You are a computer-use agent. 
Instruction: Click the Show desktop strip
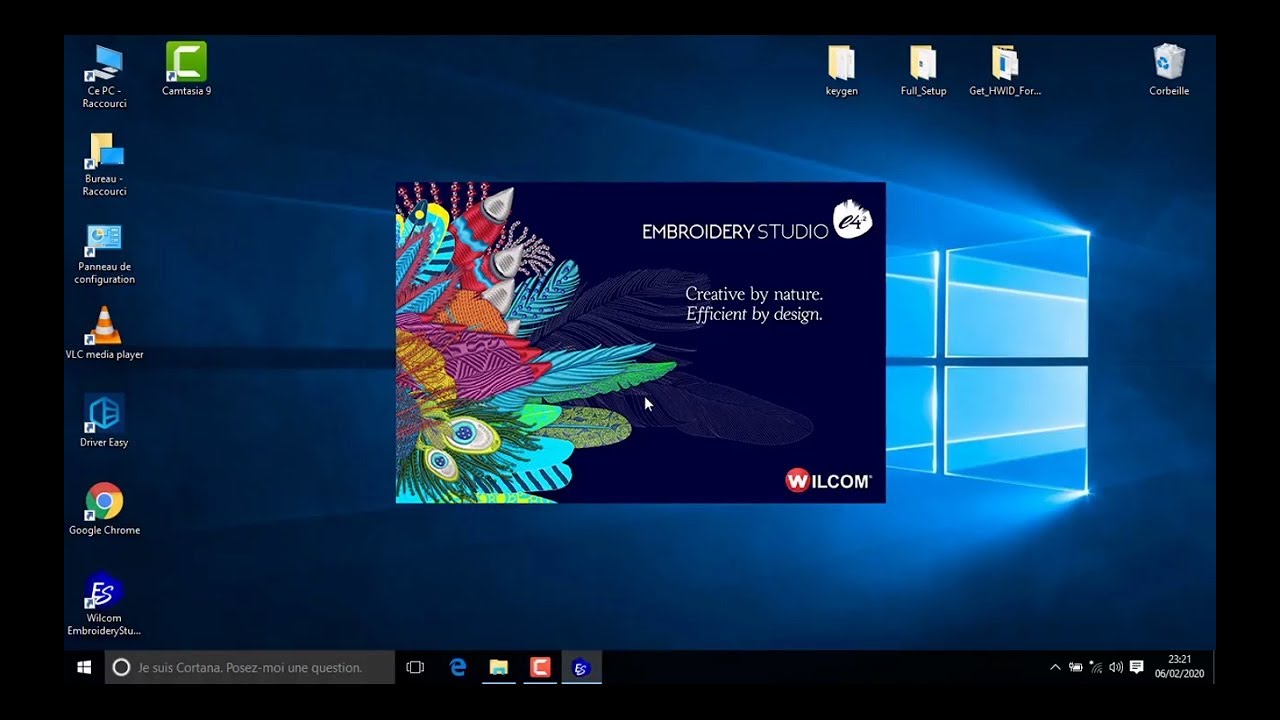click(x=1213, y=667)
